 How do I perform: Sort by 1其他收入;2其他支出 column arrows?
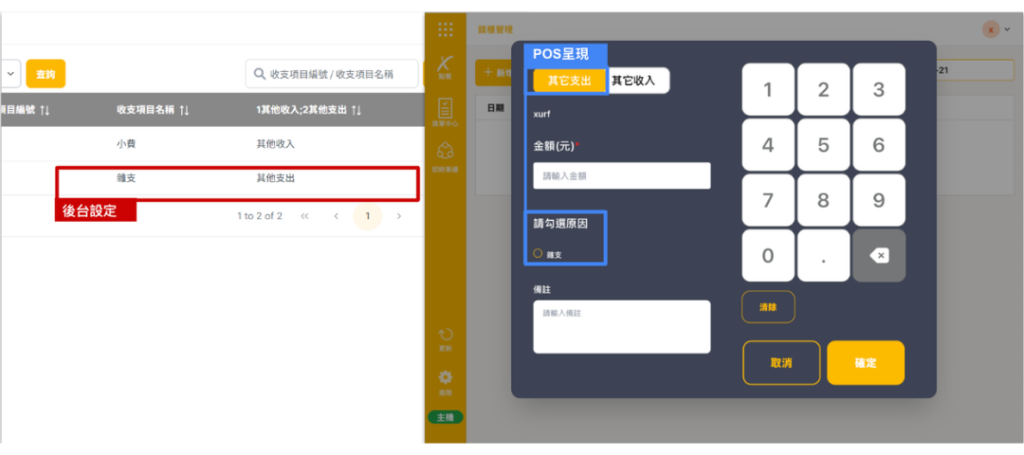click(x=357, y=110)
